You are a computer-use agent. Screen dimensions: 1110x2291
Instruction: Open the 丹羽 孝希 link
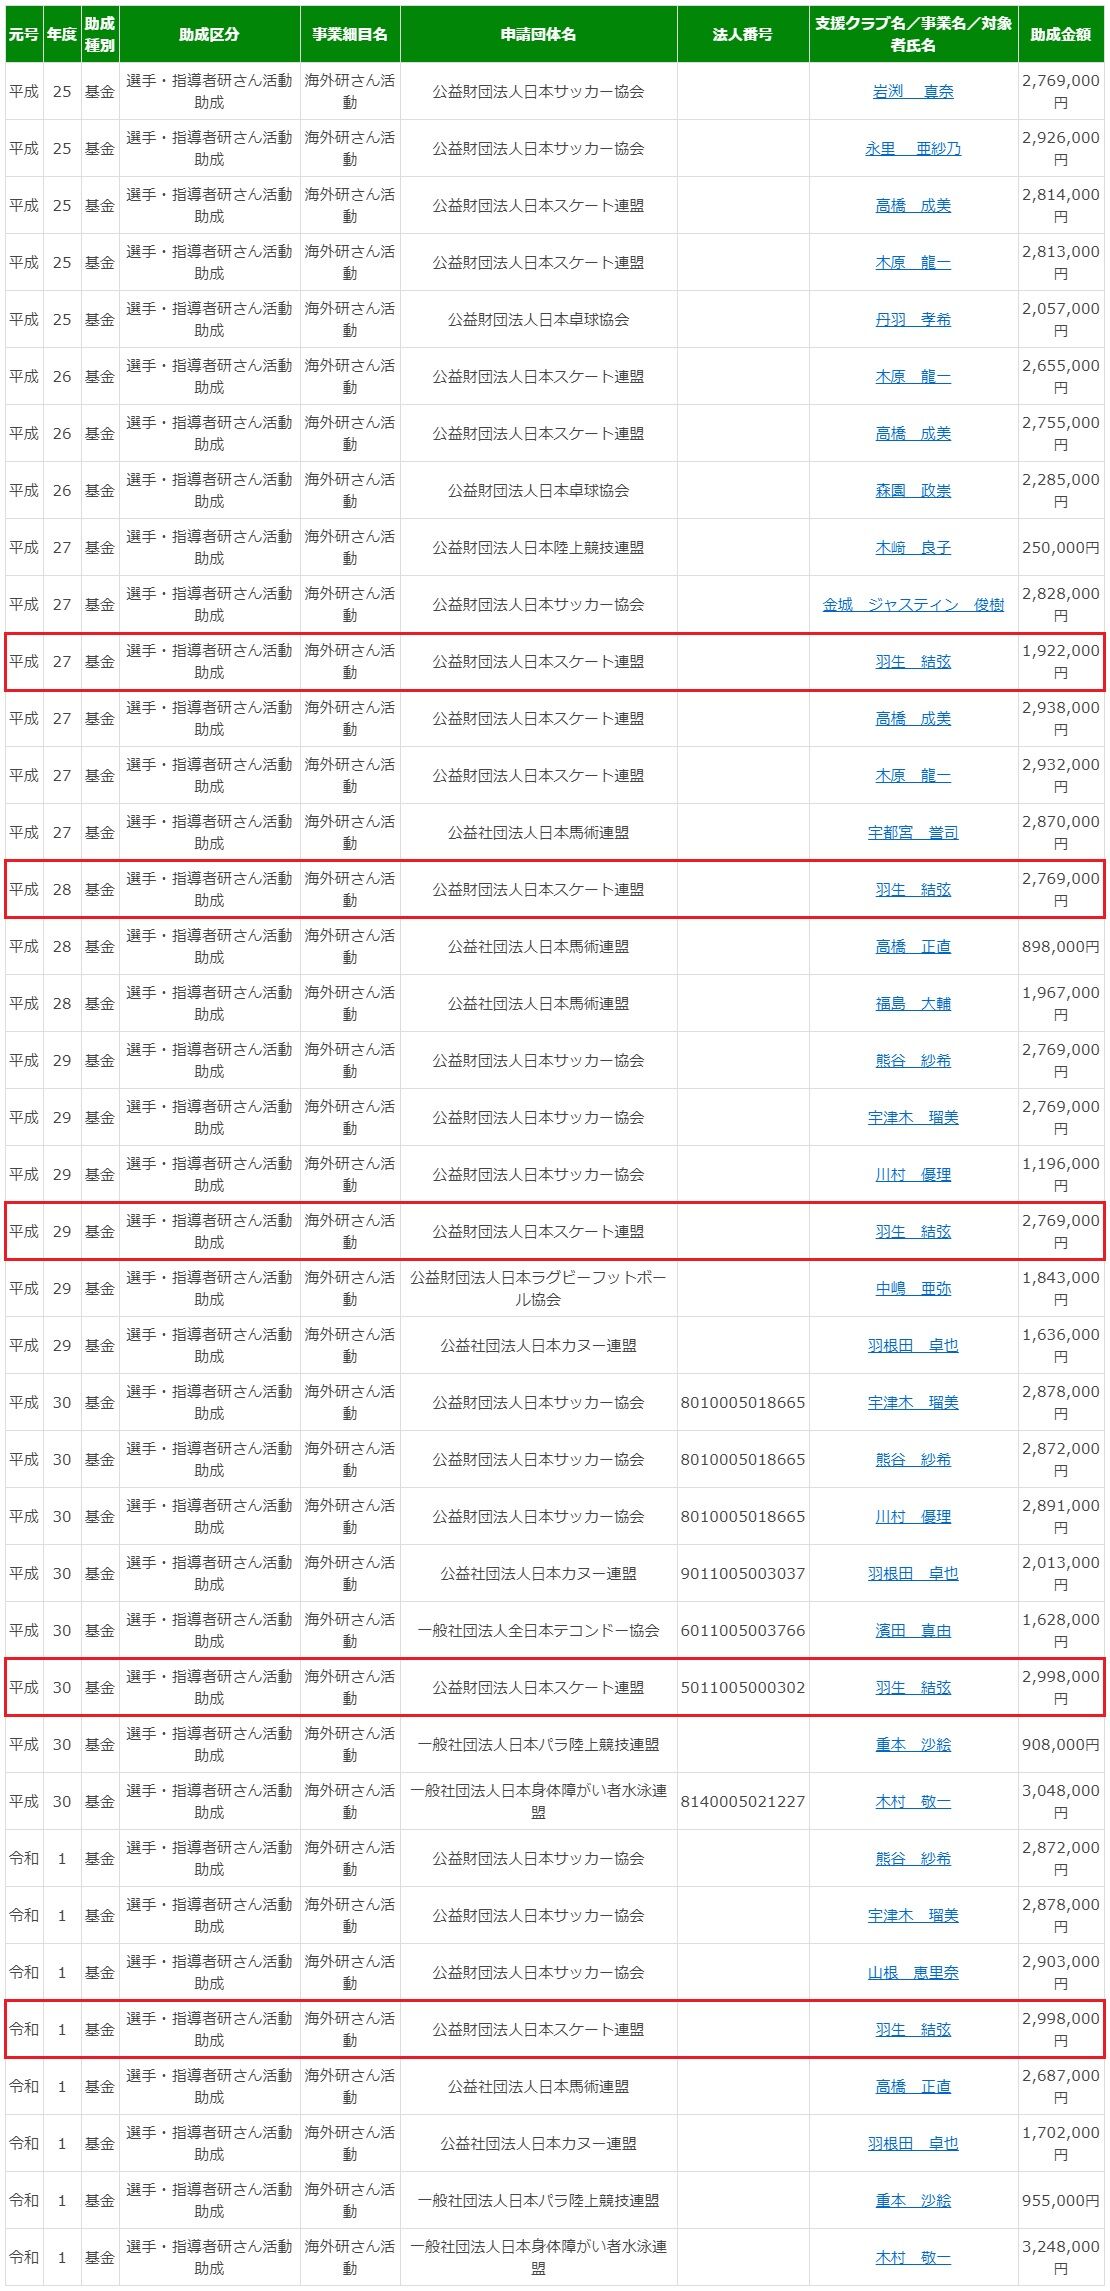pos(913,319)
